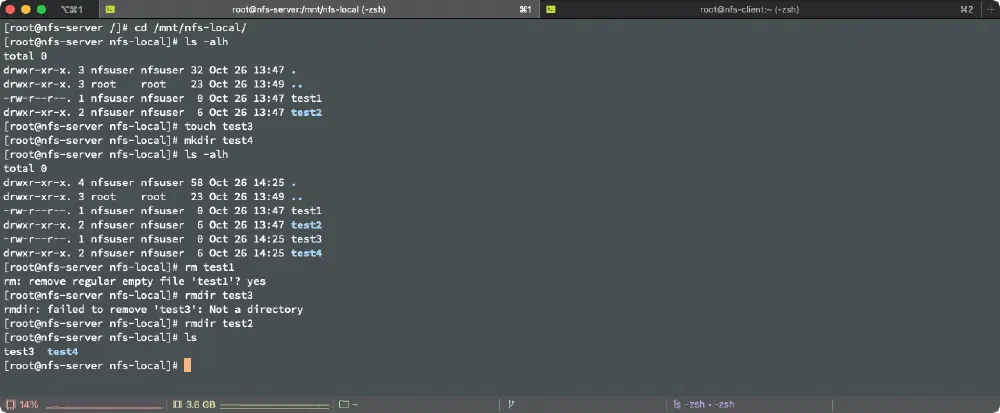
Task: Click the 'remove regular empty file' prompt line
Action: click(x=135, y=281)
